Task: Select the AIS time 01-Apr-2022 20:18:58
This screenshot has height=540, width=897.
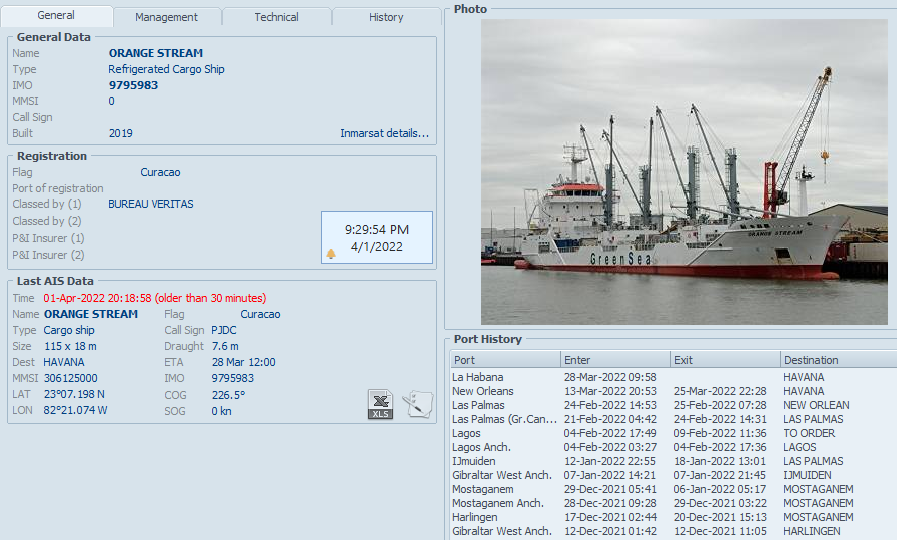Action: click(97, 298)
